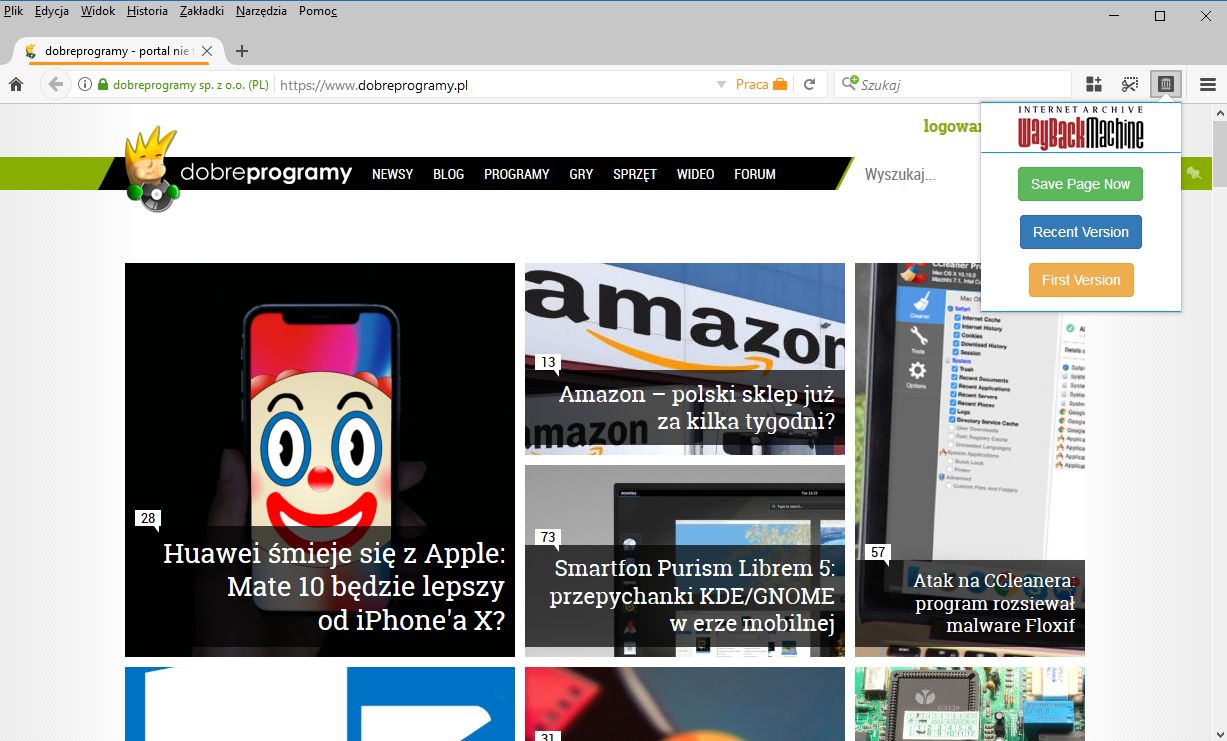This screenshot has width=1227, height=741.
Task: Open the URL history dropdown arrow
Action: coord(721,85)
